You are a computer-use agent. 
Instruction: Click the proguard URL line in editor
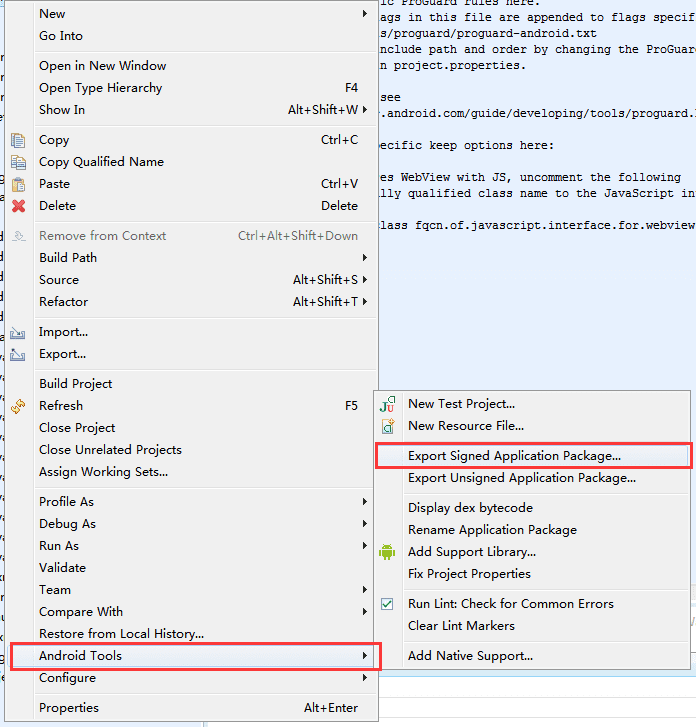[x=538, y=114]
